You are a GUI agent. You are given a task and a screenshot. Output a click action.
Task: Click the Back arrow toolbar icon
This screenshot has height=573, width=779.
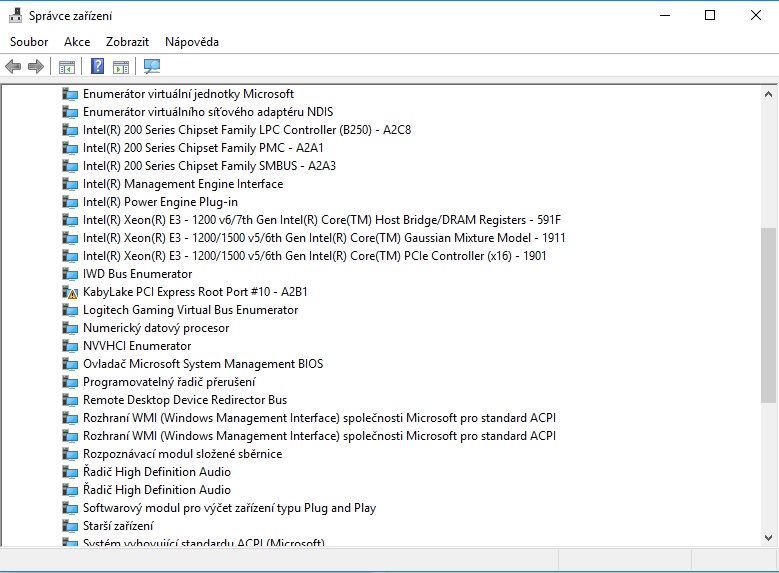pyautogui.click(x=13, y=67)
